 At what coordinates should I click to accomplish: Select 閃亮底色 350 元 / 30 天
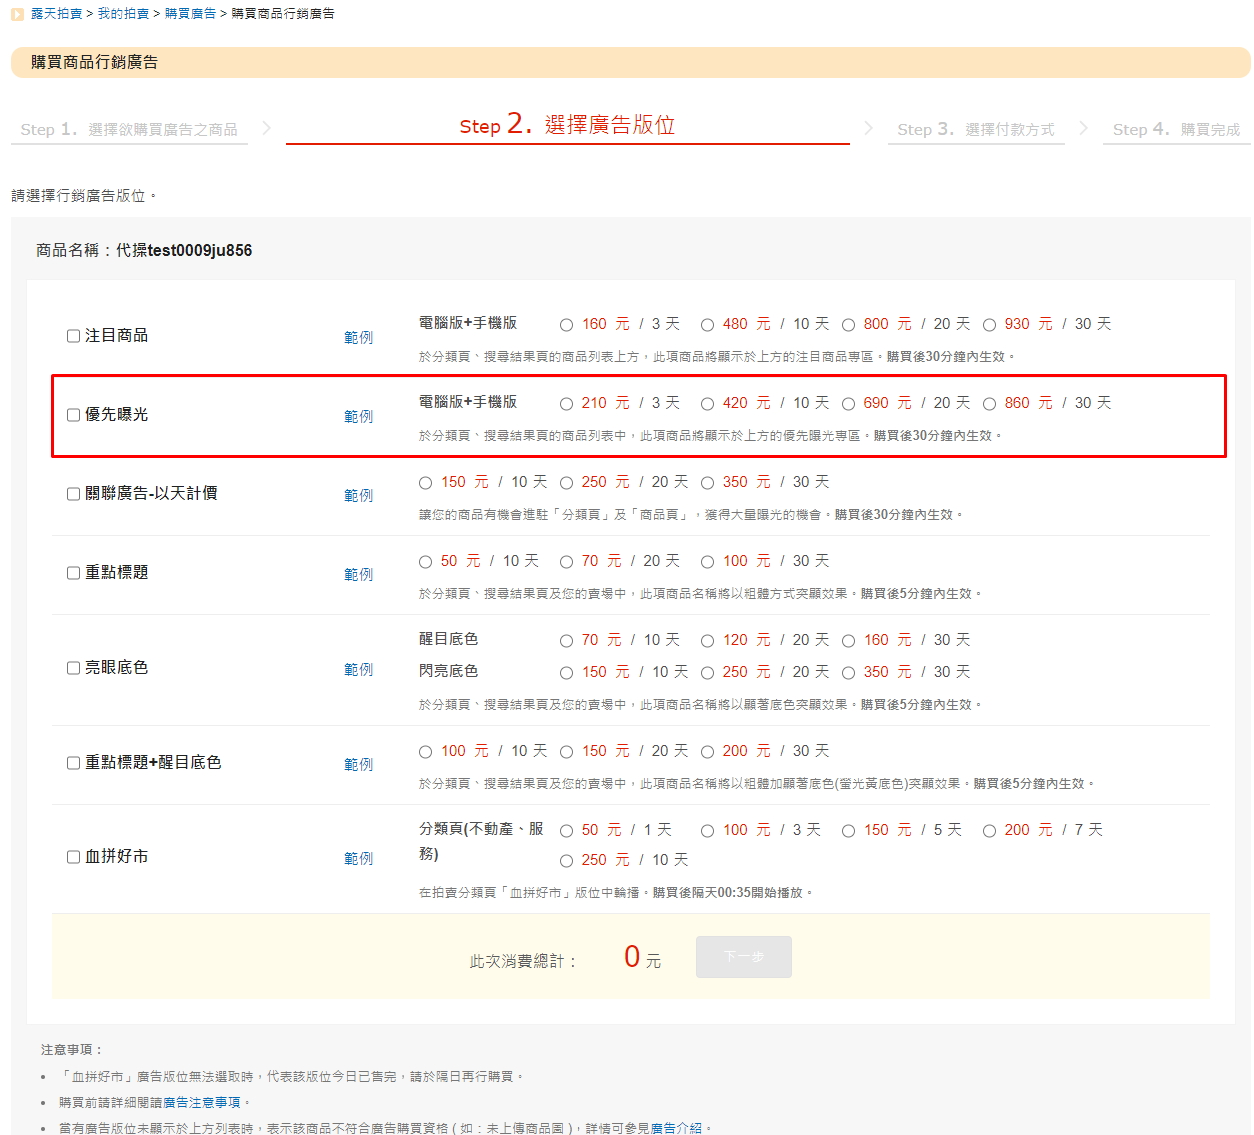pos(848,673)
